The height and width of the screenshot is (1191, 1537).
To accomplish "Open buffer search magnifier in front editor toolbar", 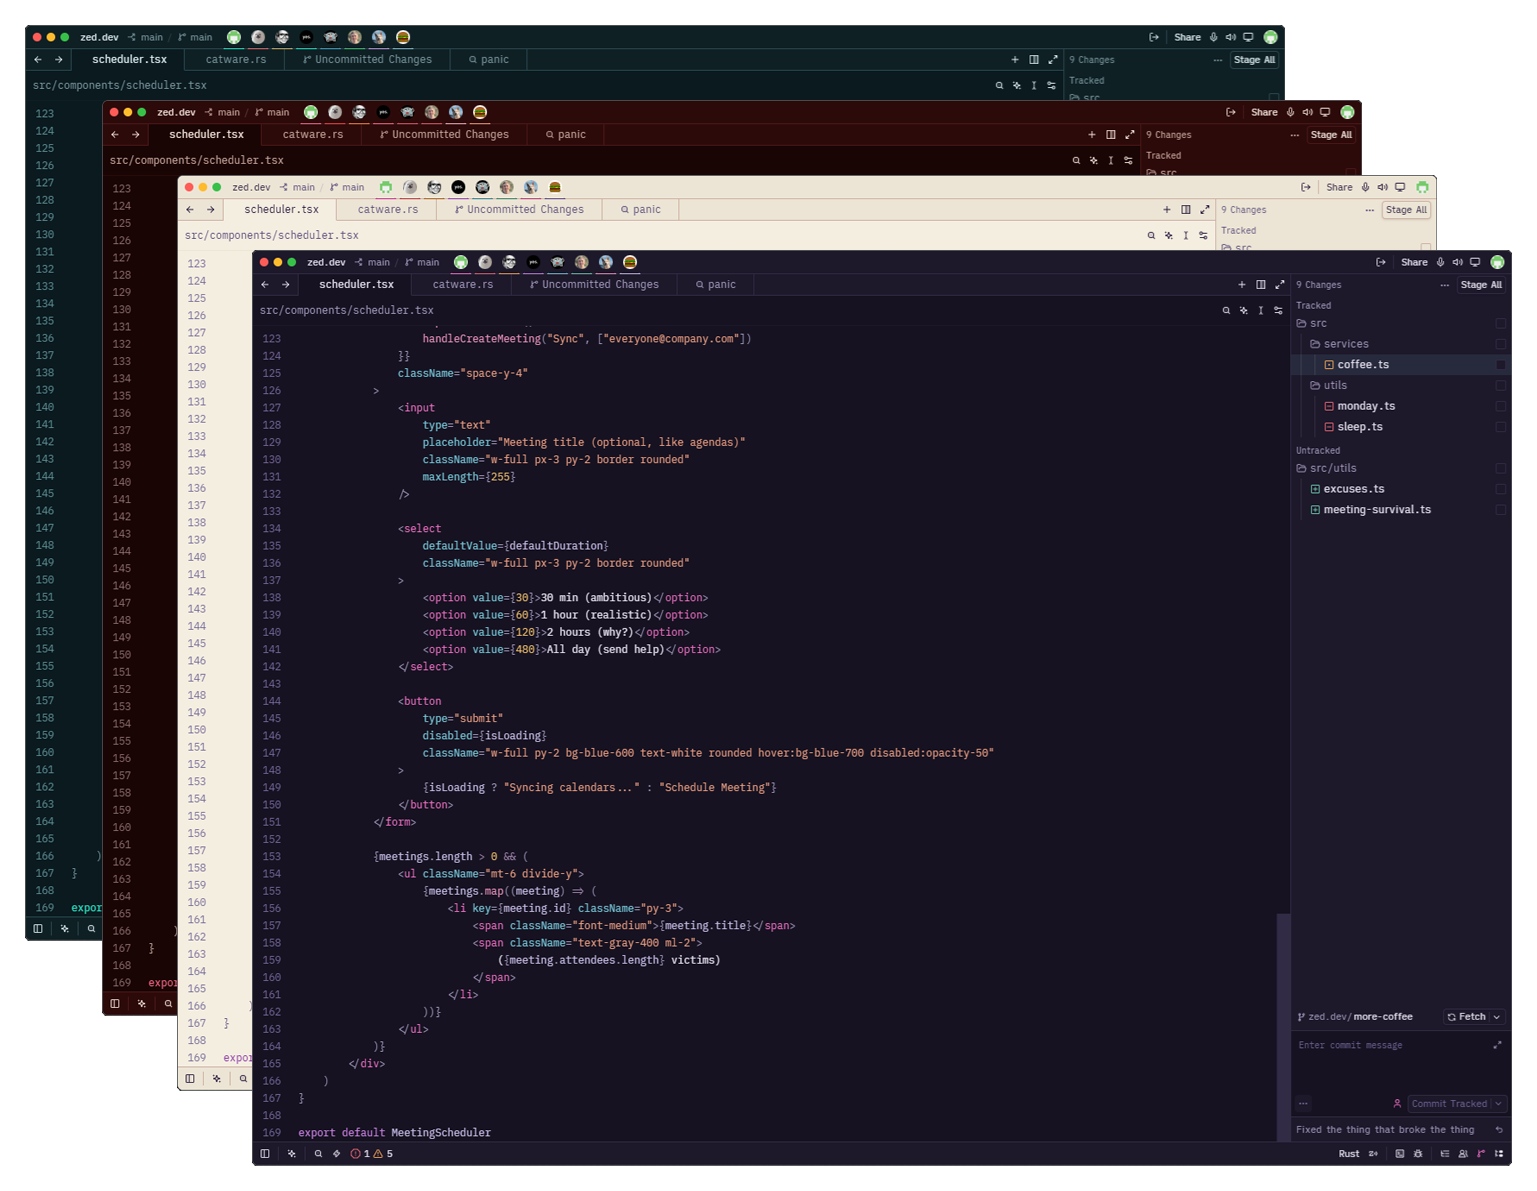I will 1226,311.
